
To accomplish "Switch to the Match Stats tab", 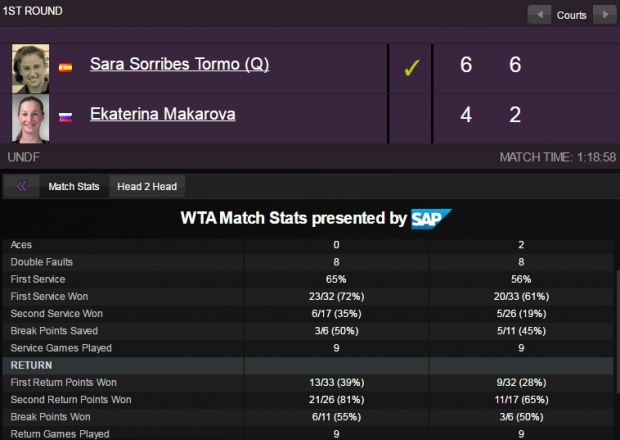I will (x=74, y=187).
